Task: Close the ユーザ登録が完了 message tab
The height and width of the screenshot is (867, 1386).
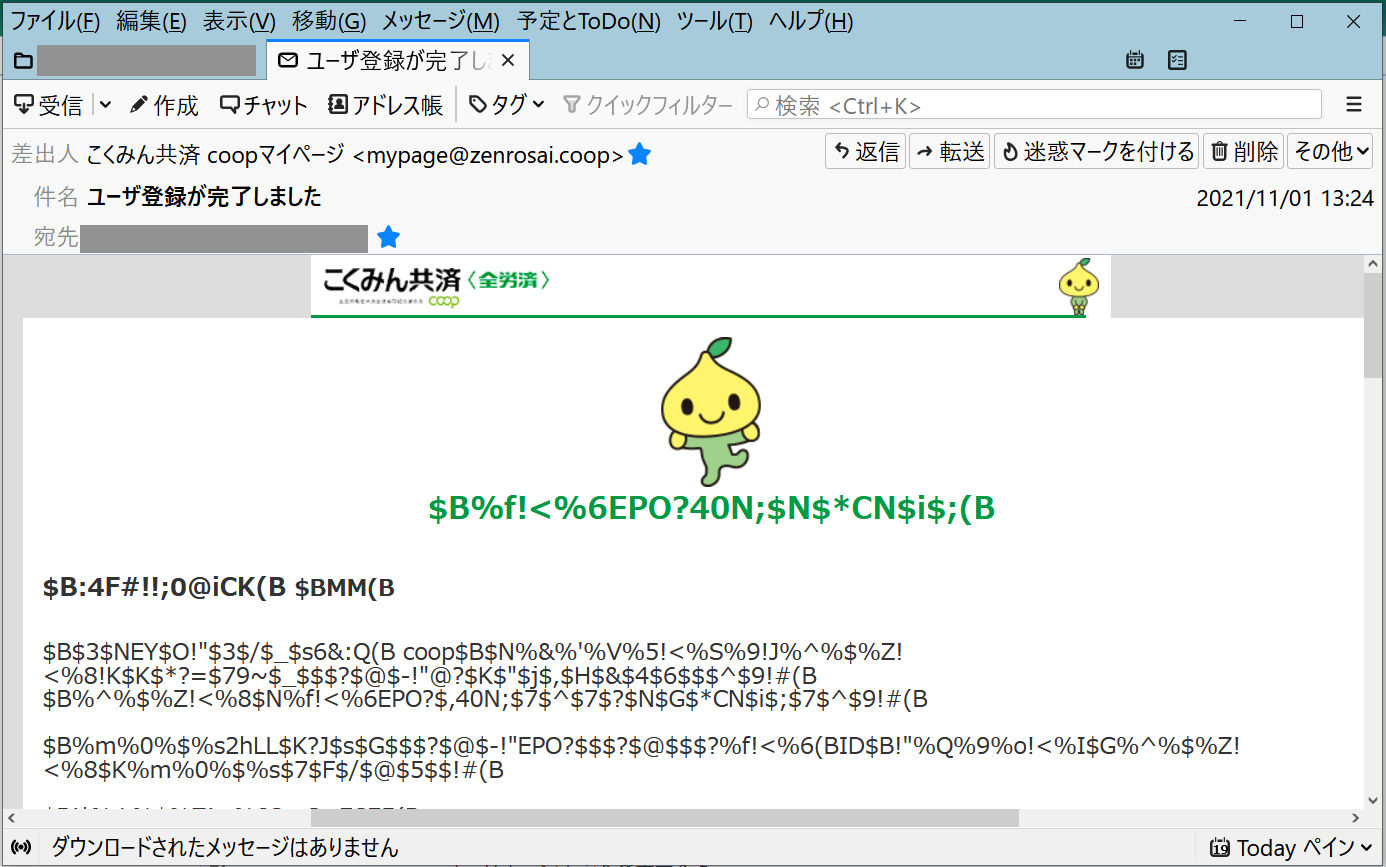Action: point(508,62)
